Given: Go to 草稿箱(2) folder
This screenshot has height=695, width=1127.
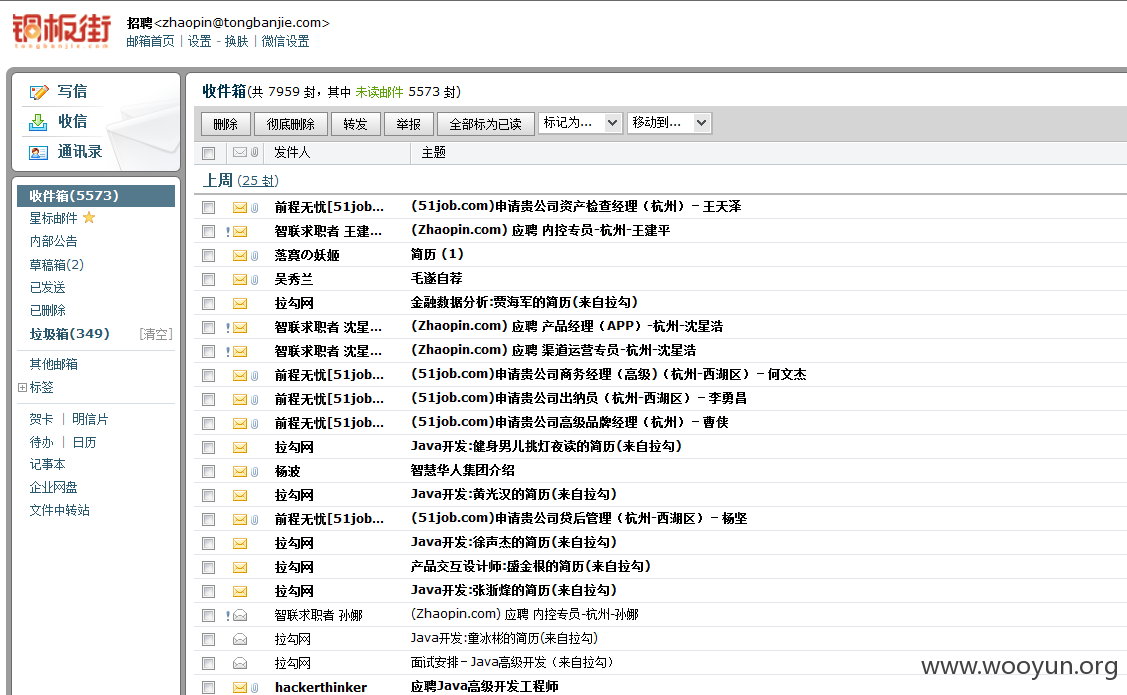Looking at the screenshot, I should [x=57, y=264].
